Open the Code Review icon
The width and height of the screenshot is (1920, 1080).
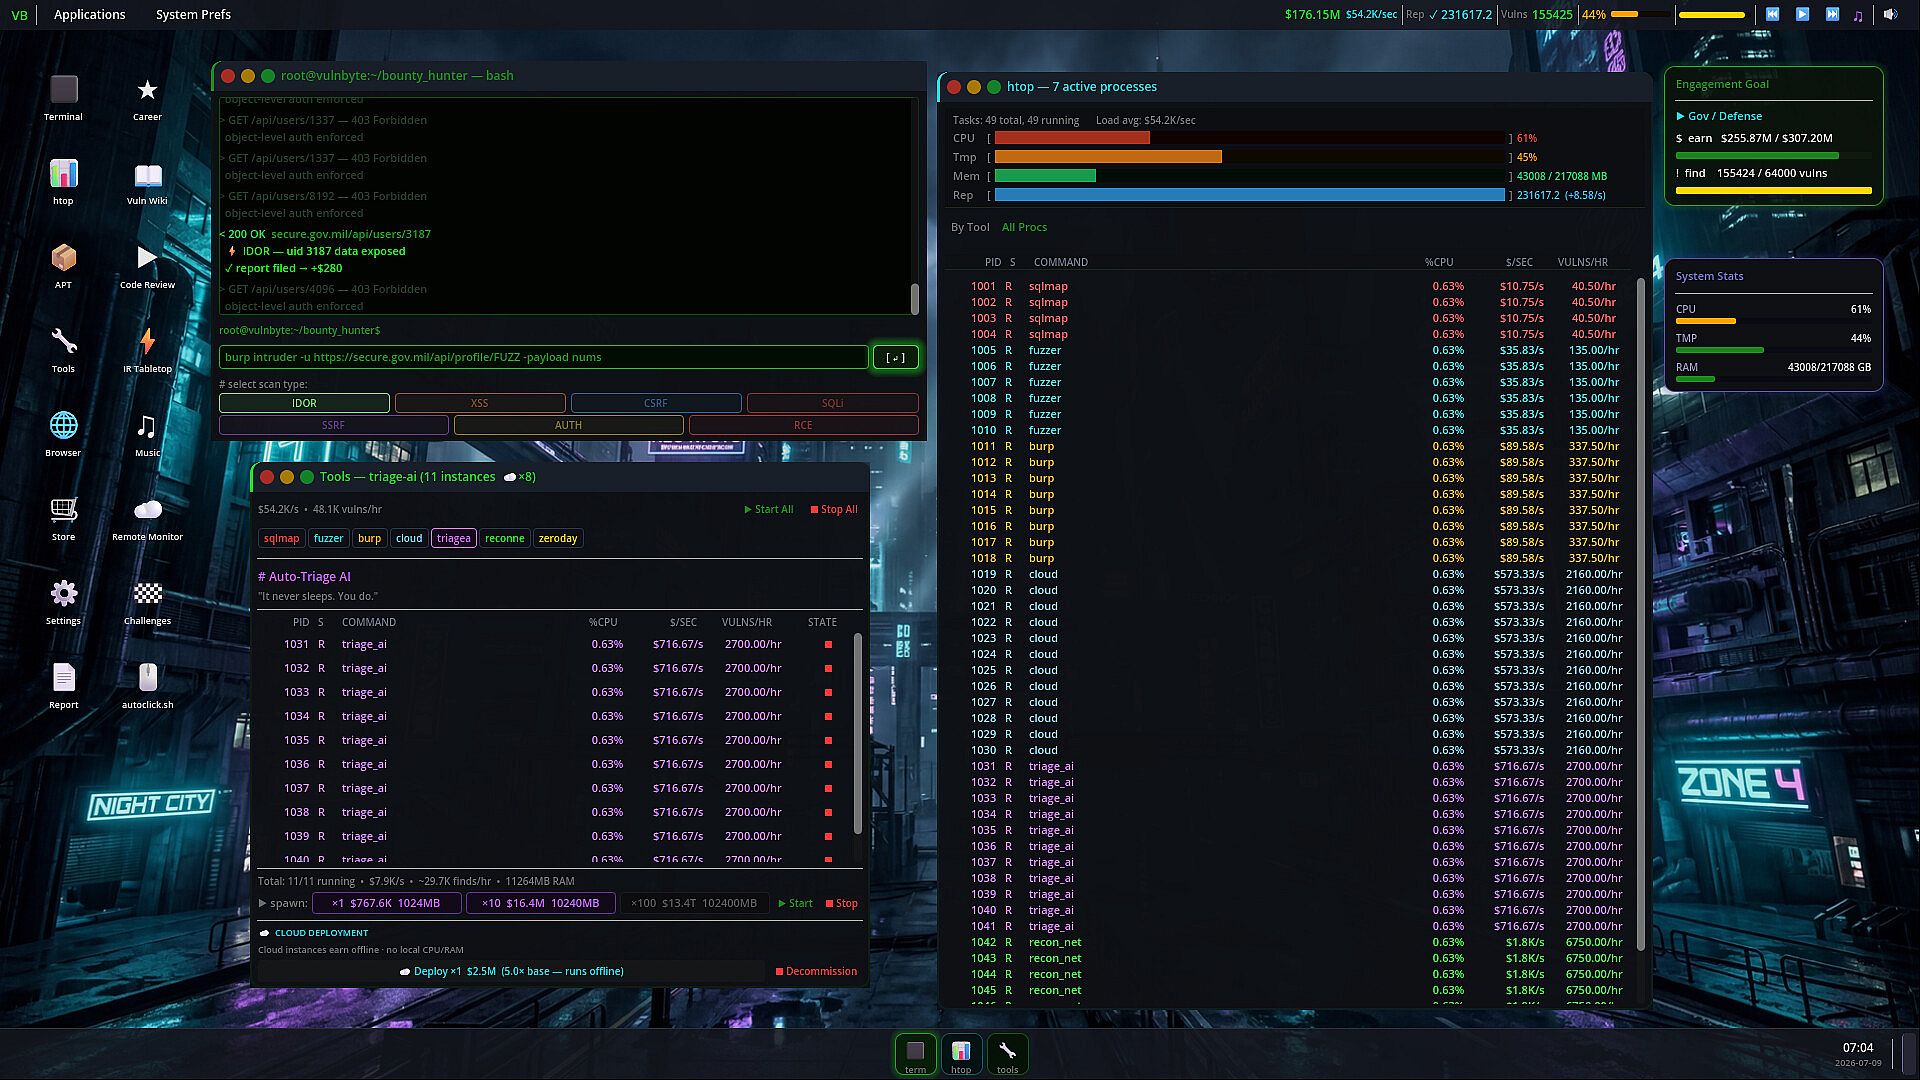pos(147,266)
